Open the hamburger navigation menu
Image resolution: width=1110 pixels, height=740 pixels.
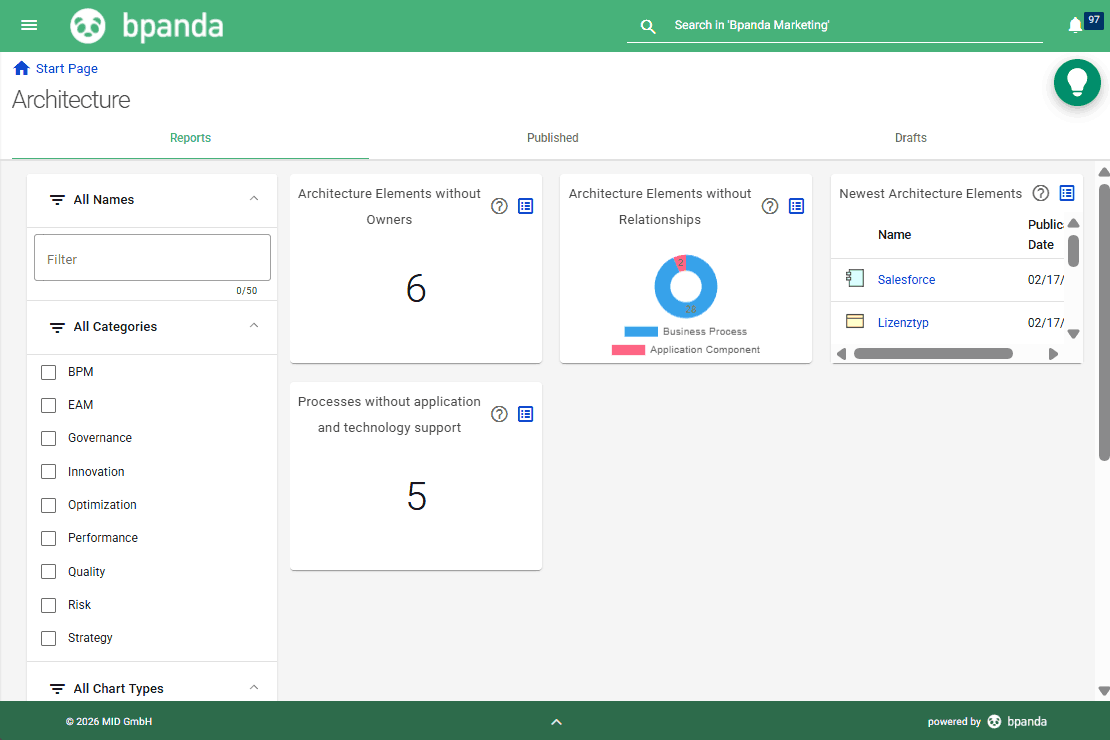pos(28,25)
